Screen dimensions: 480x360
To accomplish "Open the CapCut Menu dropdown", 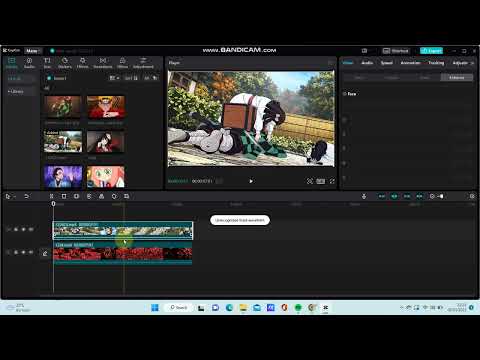I will click(33, 51).
